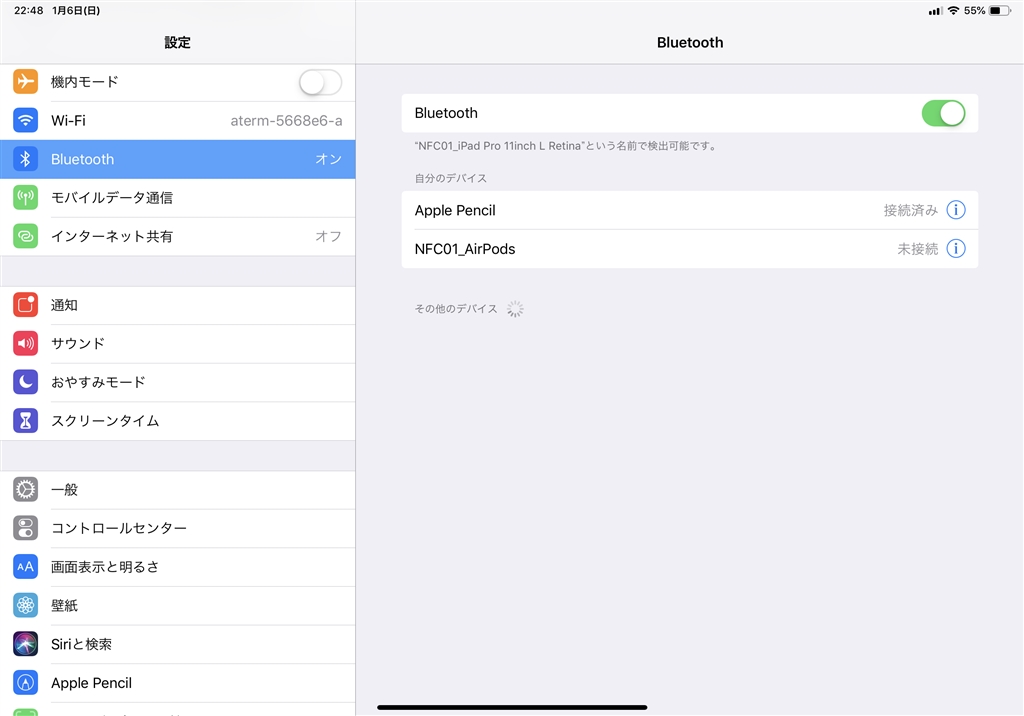Tap the Control Center switches icon
The width and height of the screenshot is (1024, 716).
point(25,528)
